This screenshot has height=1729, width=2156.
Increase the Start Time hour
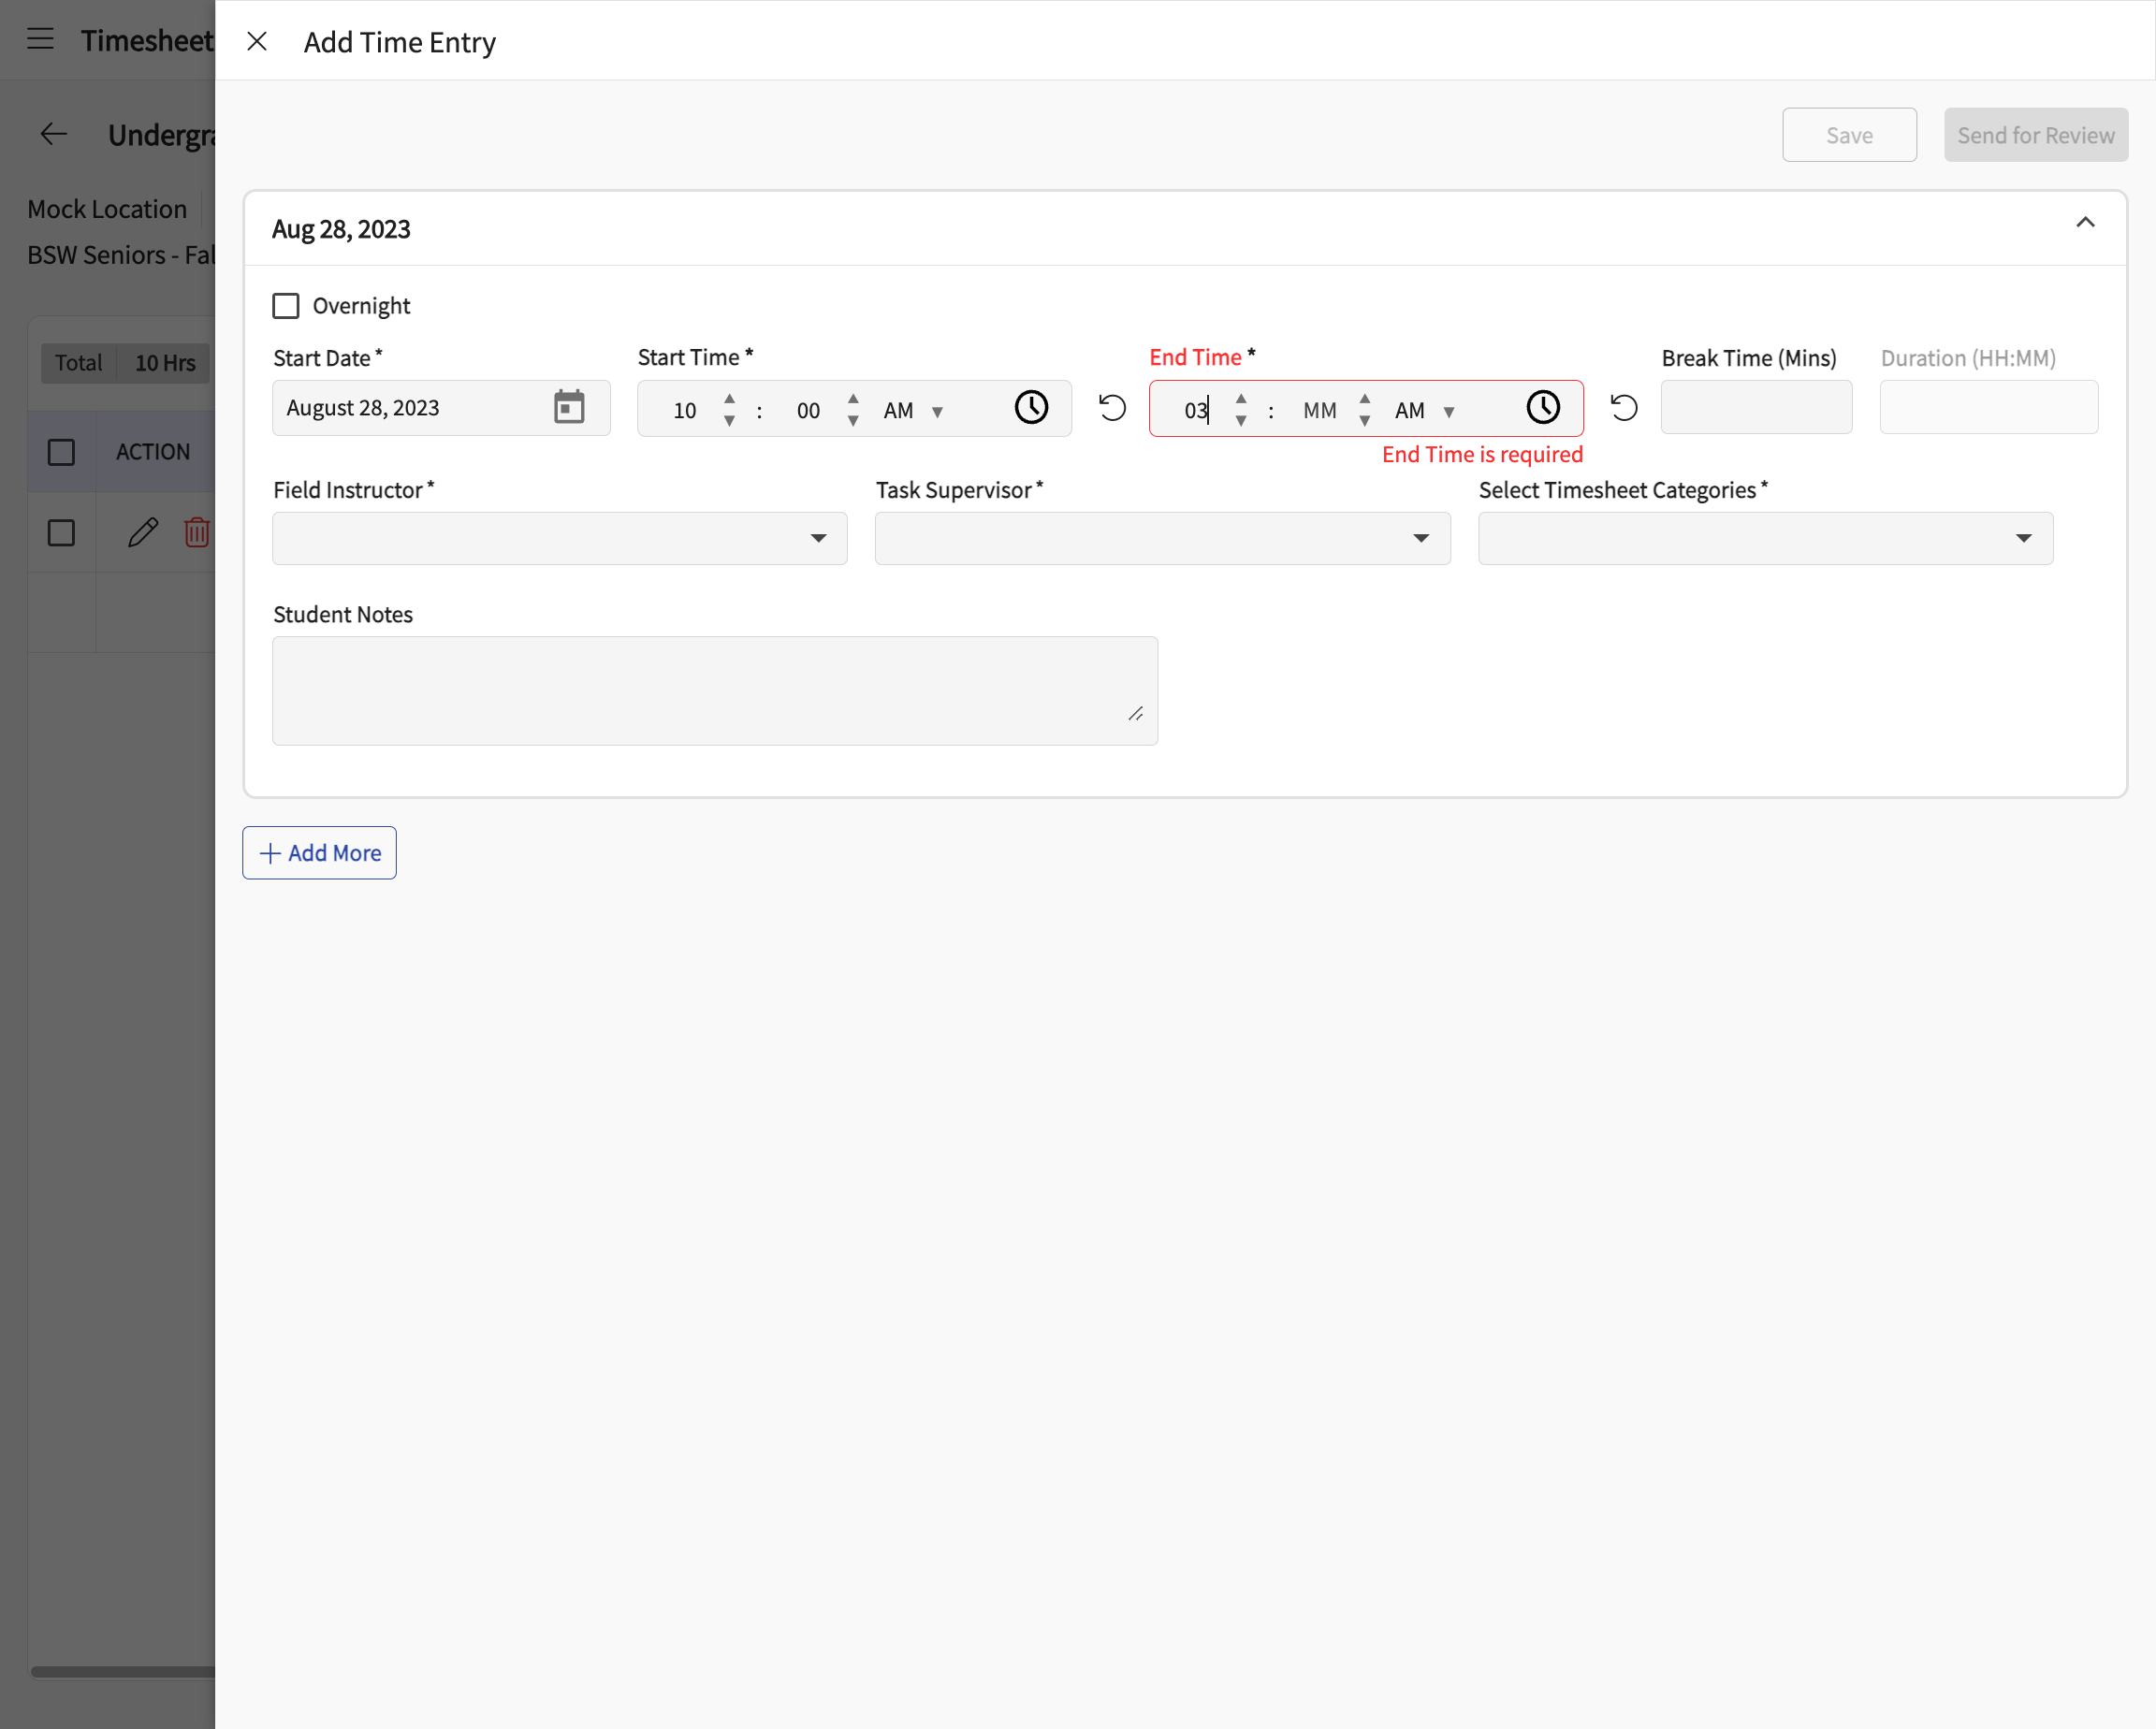tap(729, 398)
